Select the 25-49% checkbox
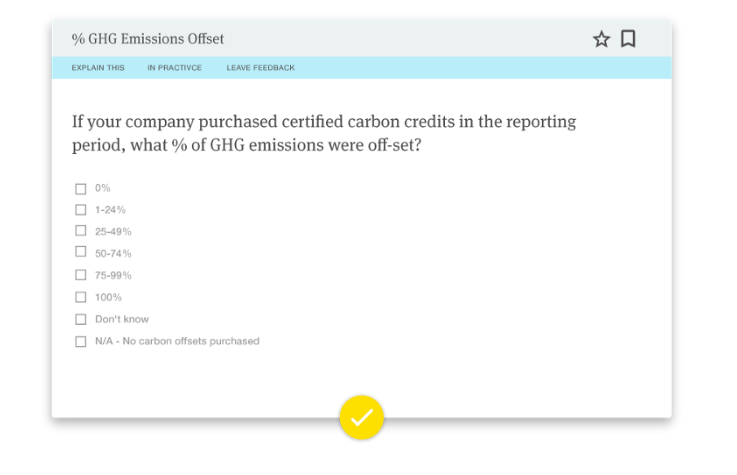 click(x=81, y=231)
